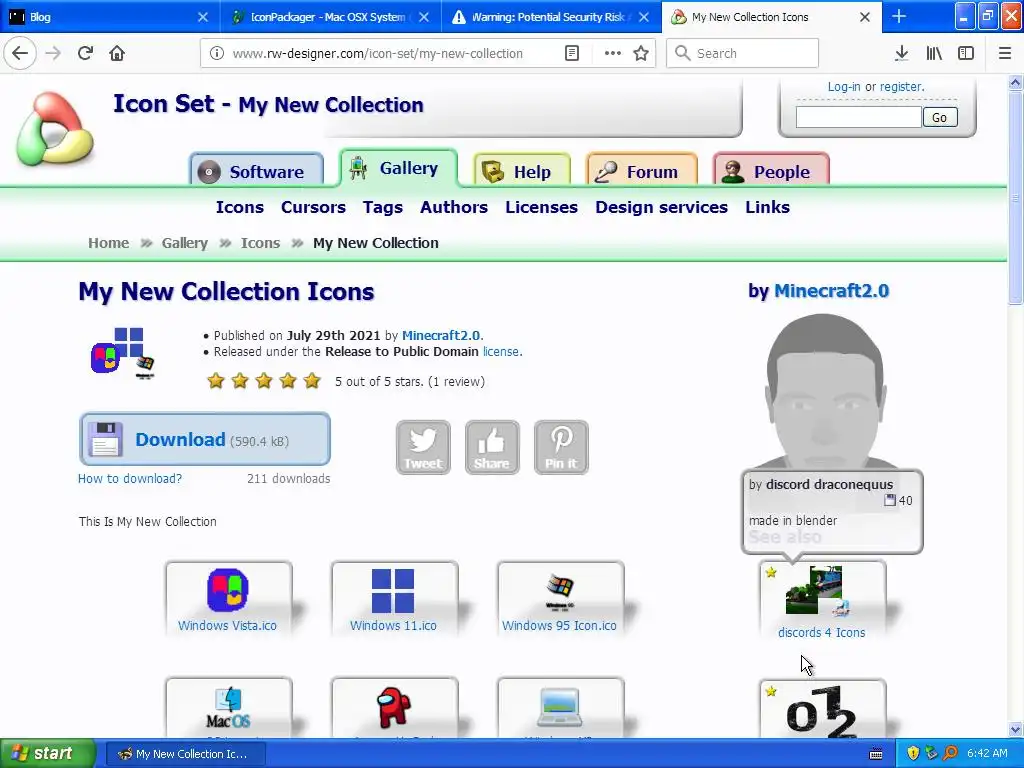
Task: Click the page vertical scrollbar down arrow
Action: 1015,729
